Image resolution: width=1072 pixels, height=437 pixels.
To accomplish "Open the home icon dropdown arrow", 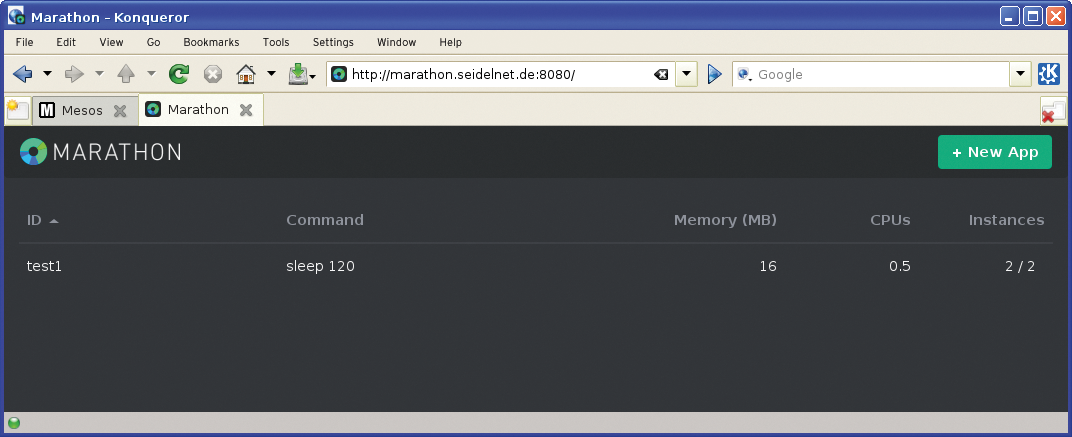I will [x=271, y=73].
